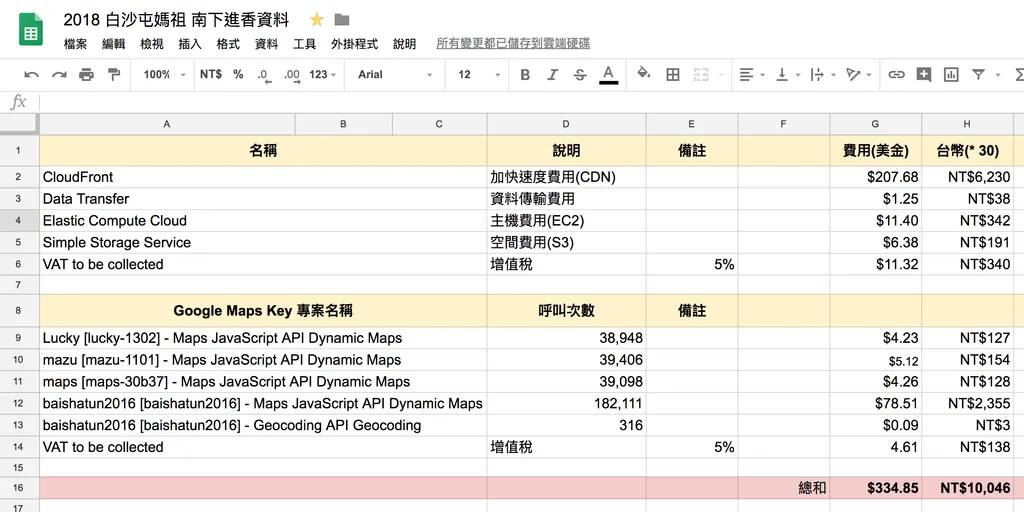Screen dimensions: 1024x512
Task: Click the merge cells icon
Action: 701,74
